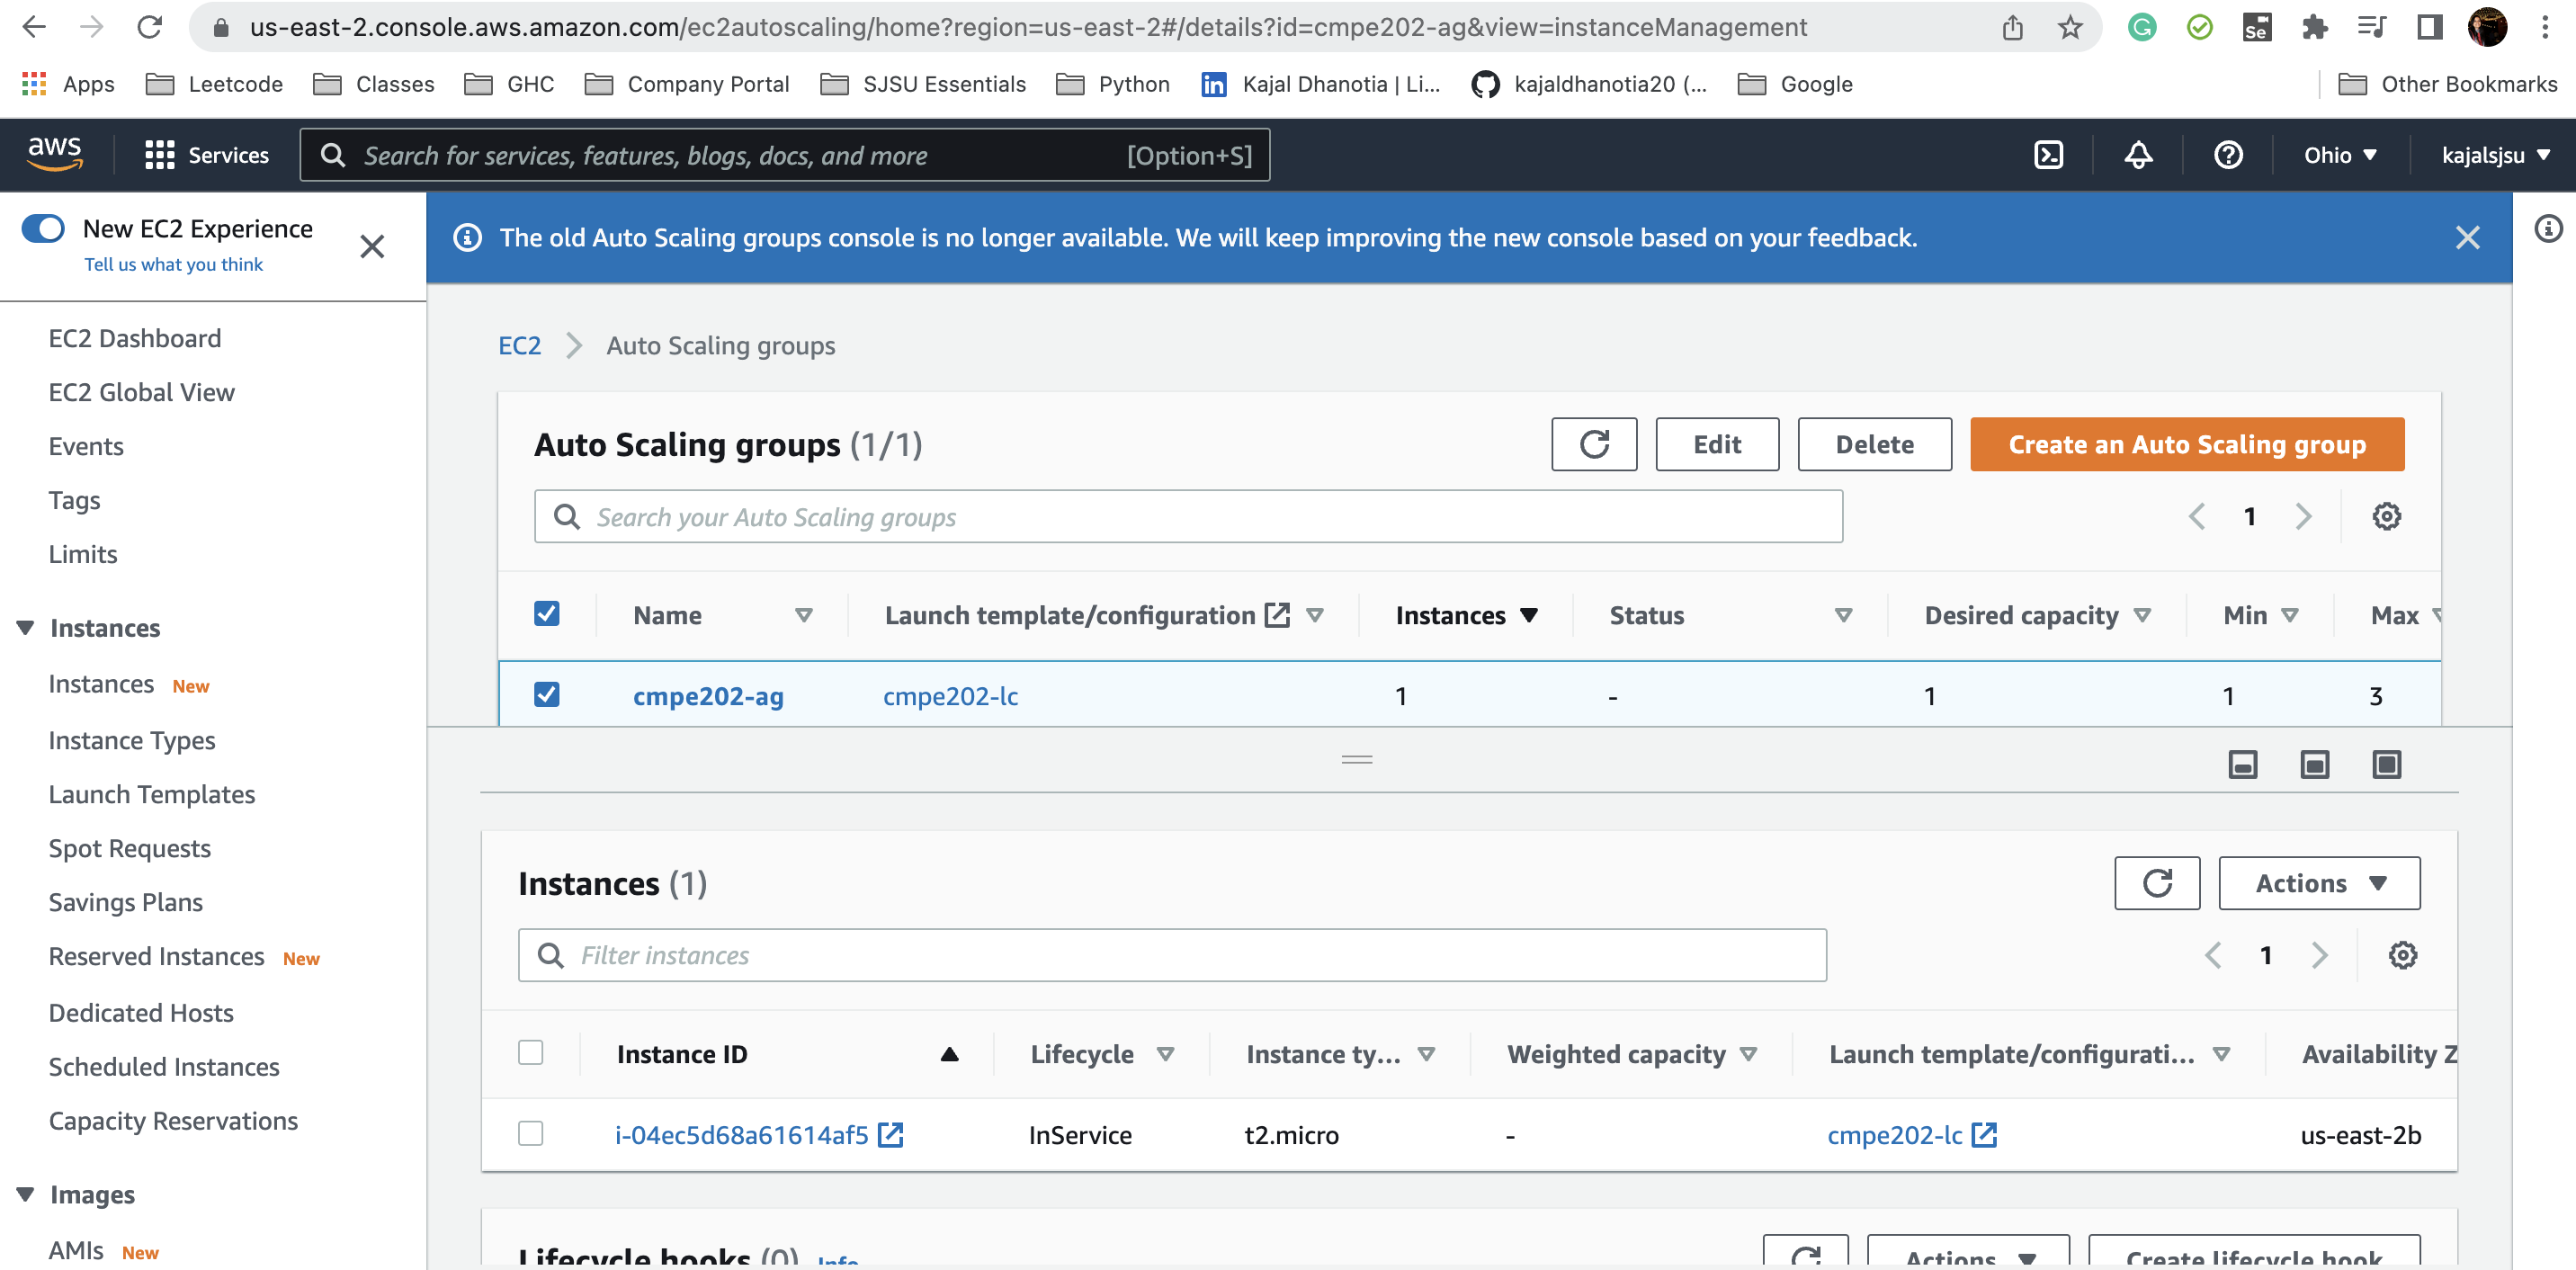This screenshot has width=2576, height=1270.
Task: Select the instance i-04ec5d68a61614af5 checkbox
Action: [x=531, y=1134]
